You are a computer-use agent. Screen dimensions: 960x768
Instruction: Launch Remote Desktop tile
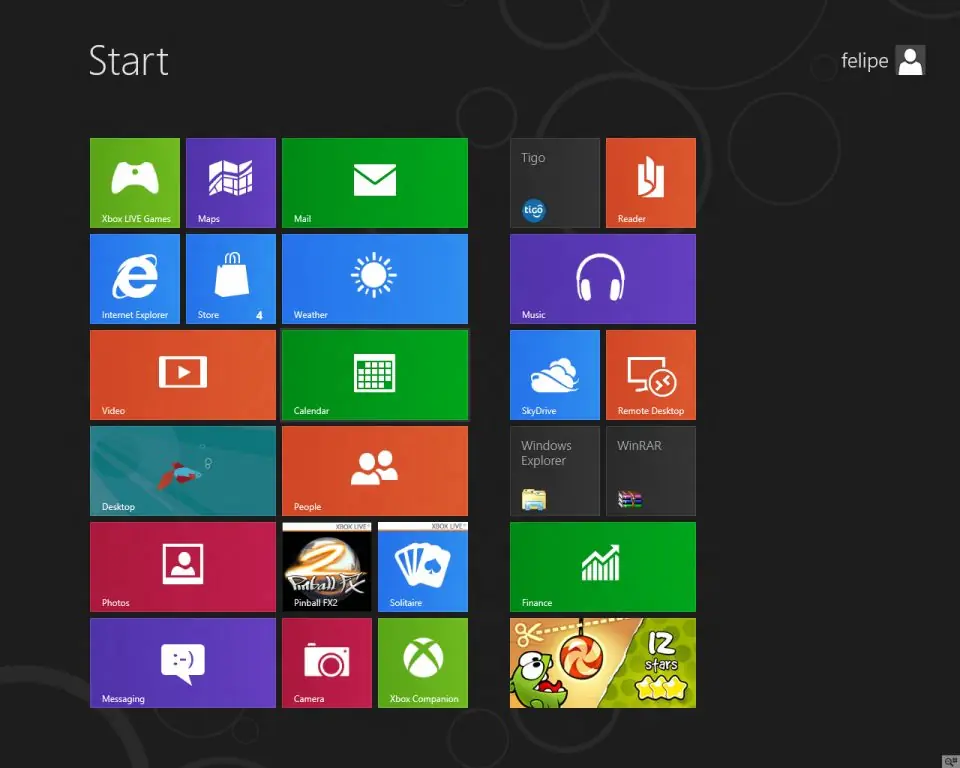click(x=651, y=375)
